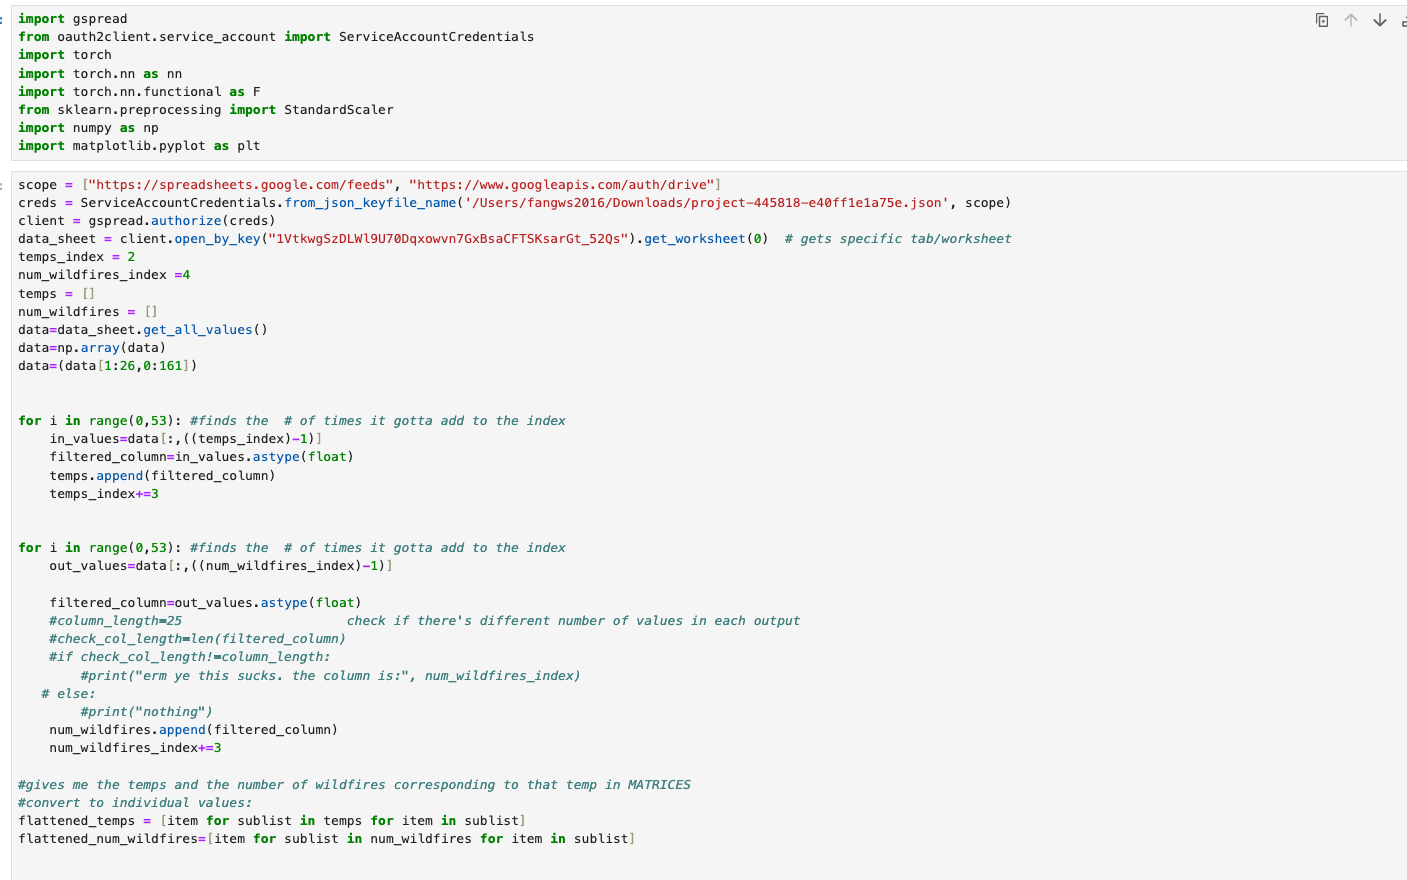Click the 'temps_index = 2' line
1407x880 pixels.
[x=77, y=257]
